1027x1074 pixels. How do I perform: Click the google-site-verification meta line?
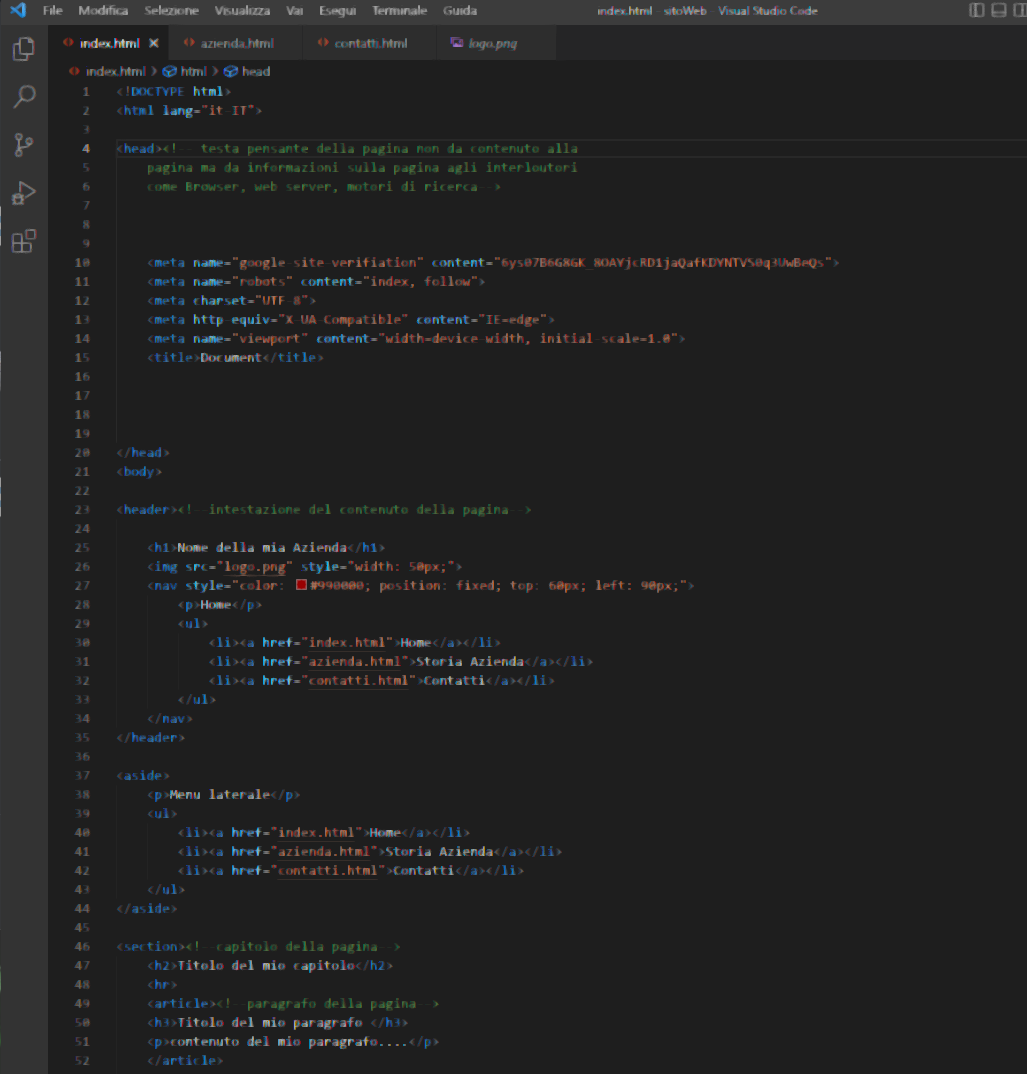pos(493,262)
